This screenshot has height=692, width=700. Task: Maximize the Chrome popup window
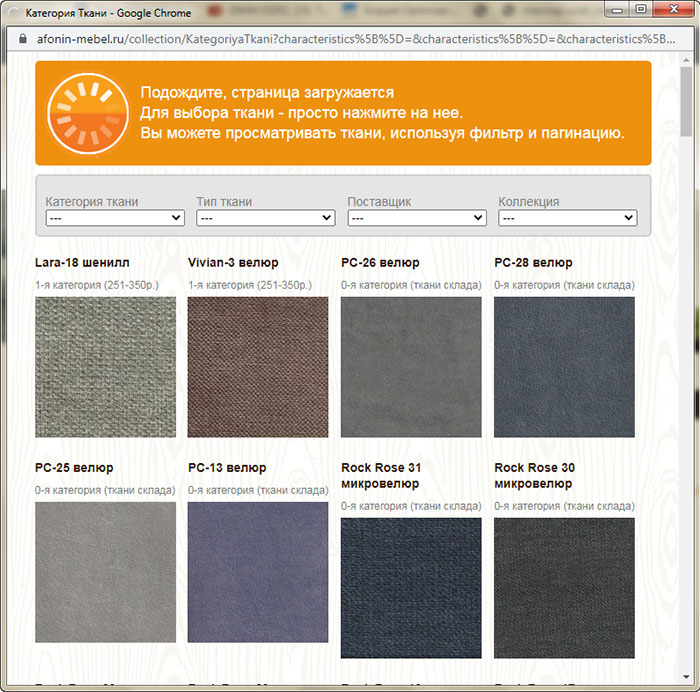(641, 10)
